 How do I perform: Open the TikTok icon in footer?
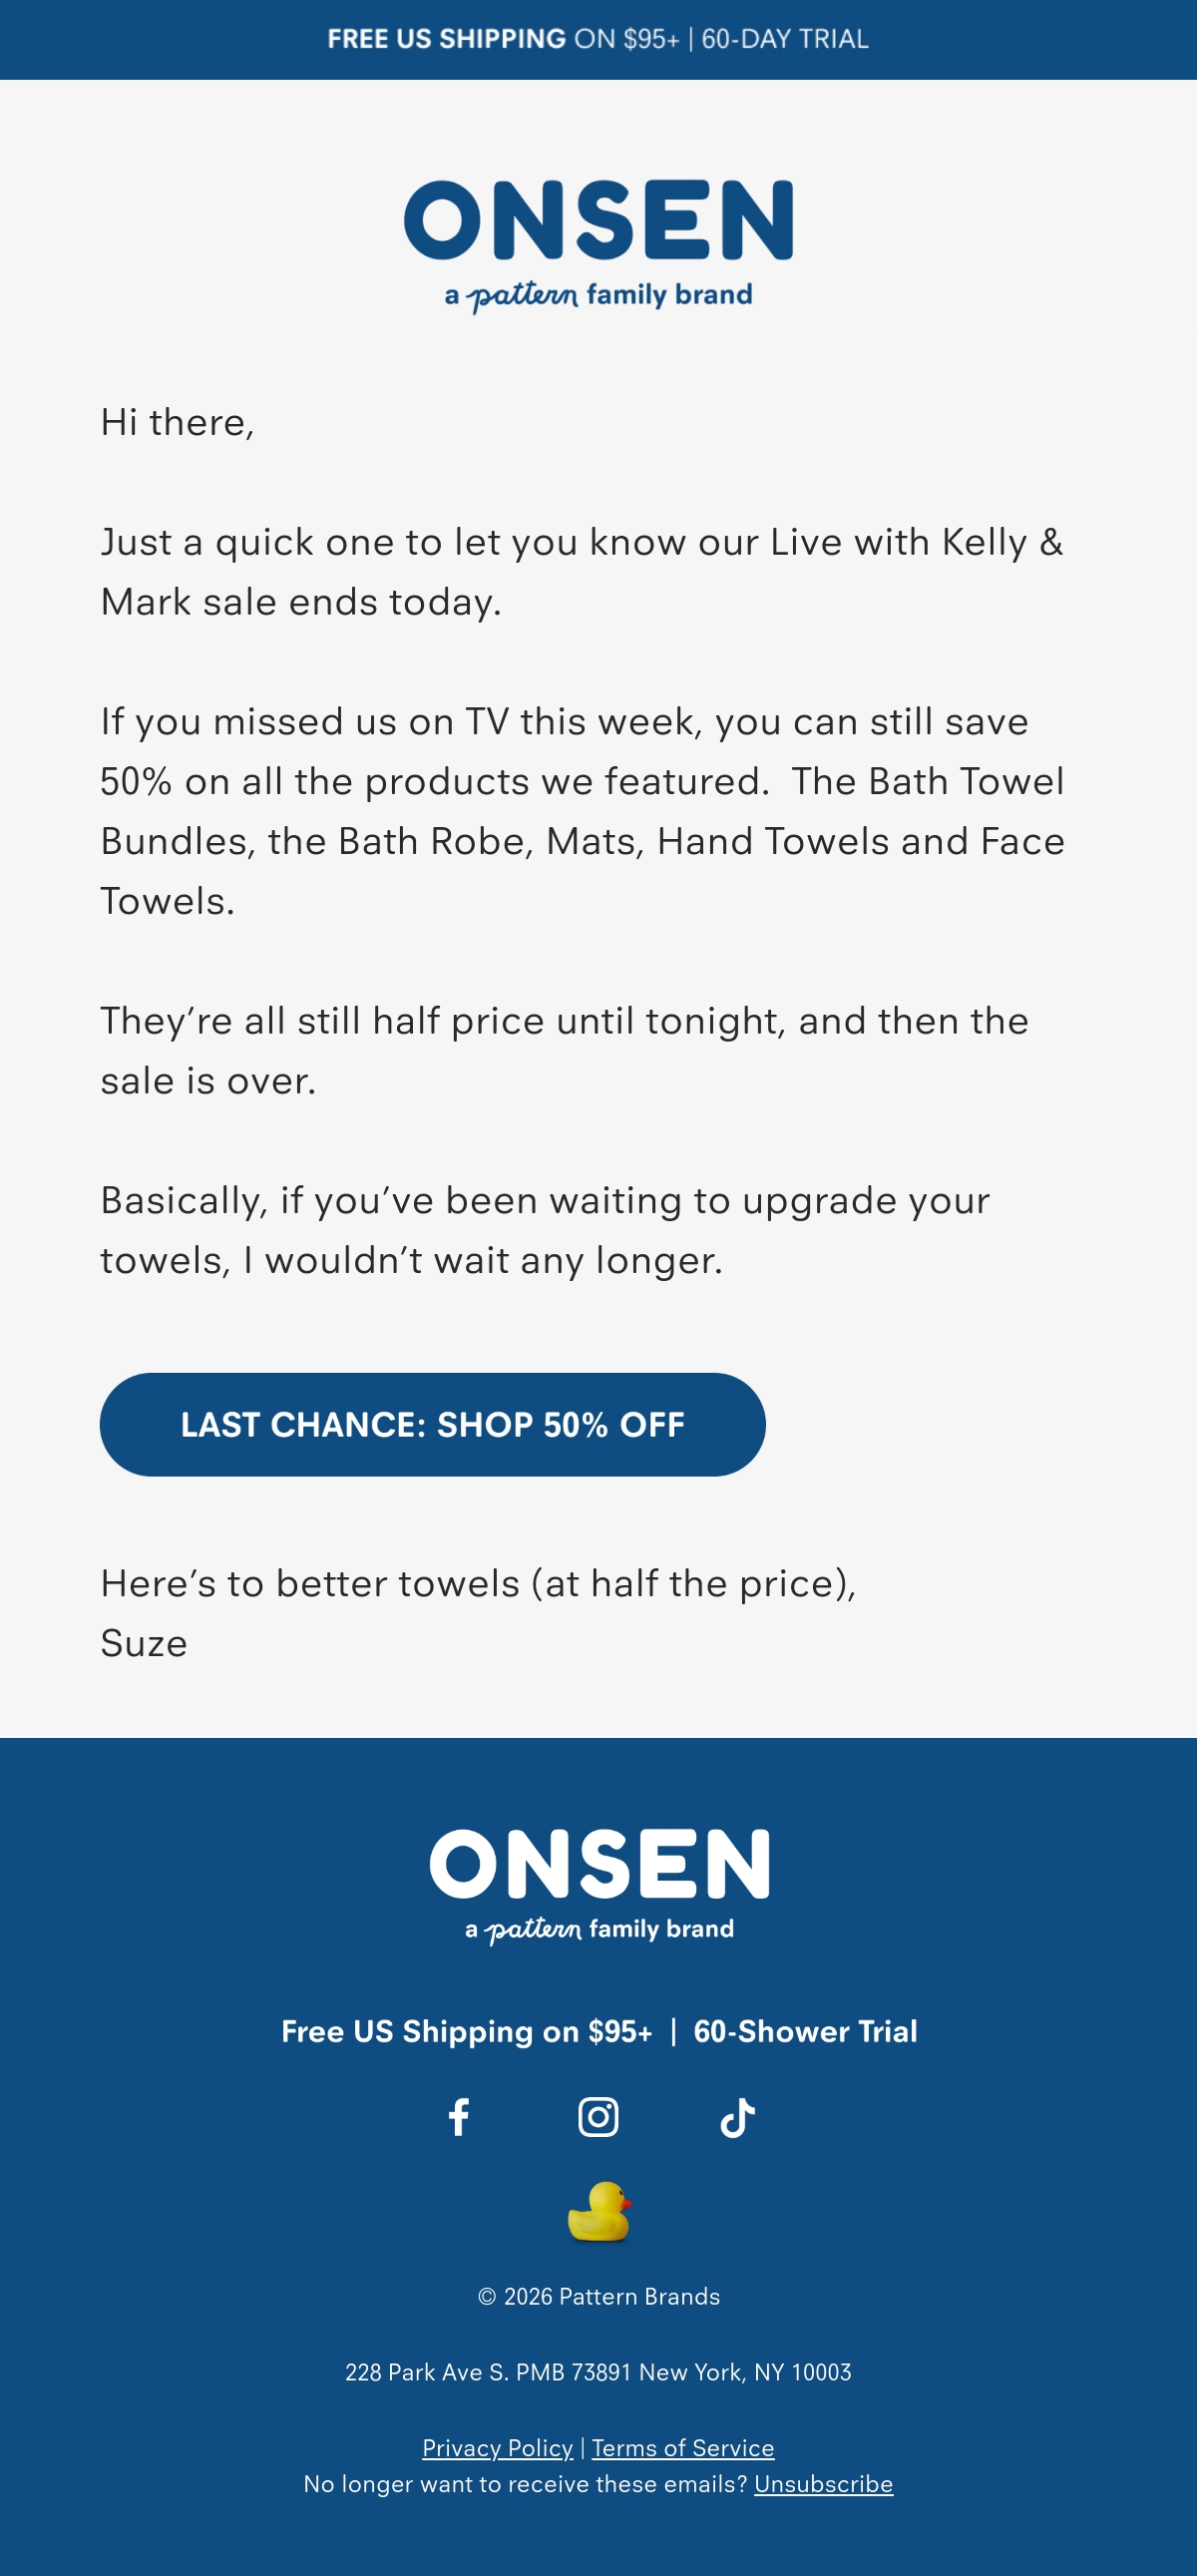click(737, 2117)
